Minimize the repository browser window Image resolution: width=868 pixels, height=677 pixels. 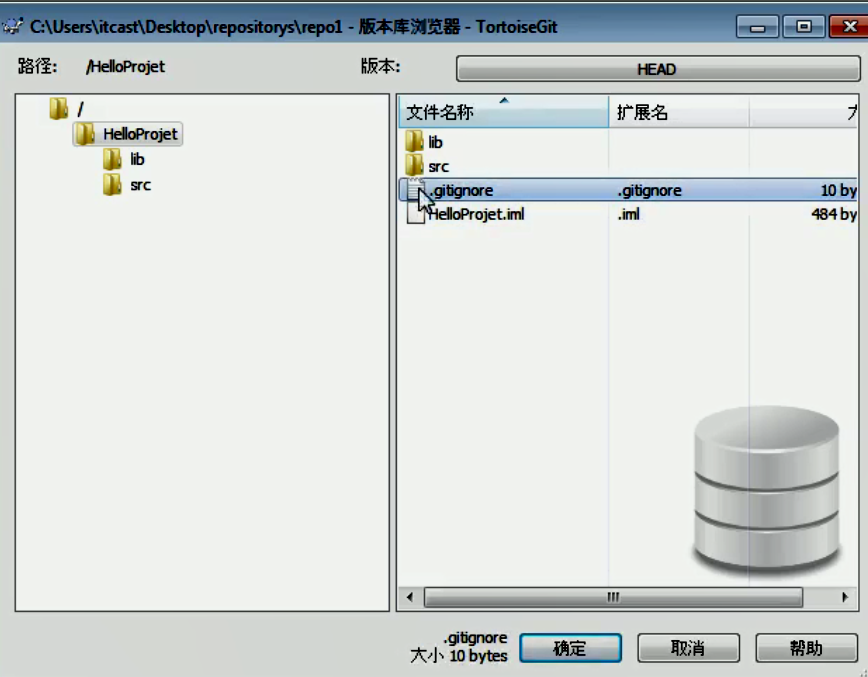(757, 27)
